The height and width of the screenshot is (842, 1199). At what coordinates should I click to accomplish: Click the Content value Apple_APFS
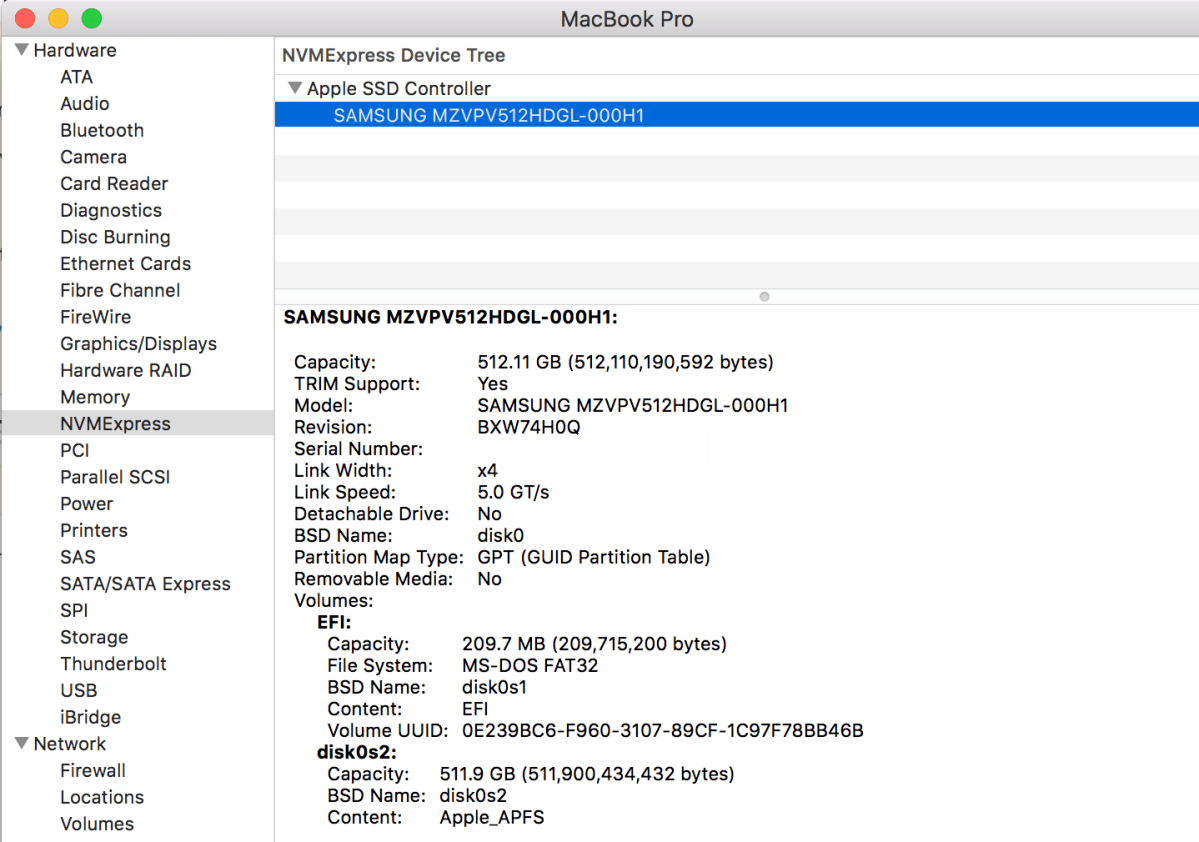click(x=492, y=818)
